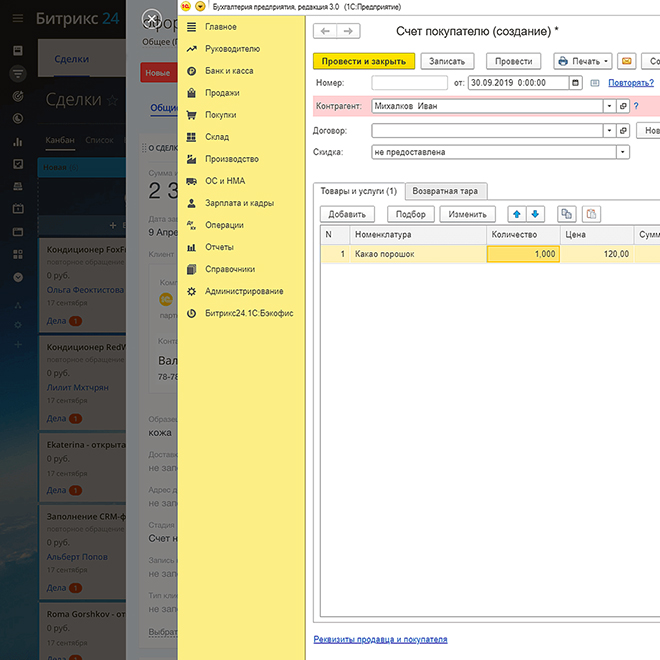
Task: Click the Bitrix24 hamburger menu icon
Action: pos(18,18)
